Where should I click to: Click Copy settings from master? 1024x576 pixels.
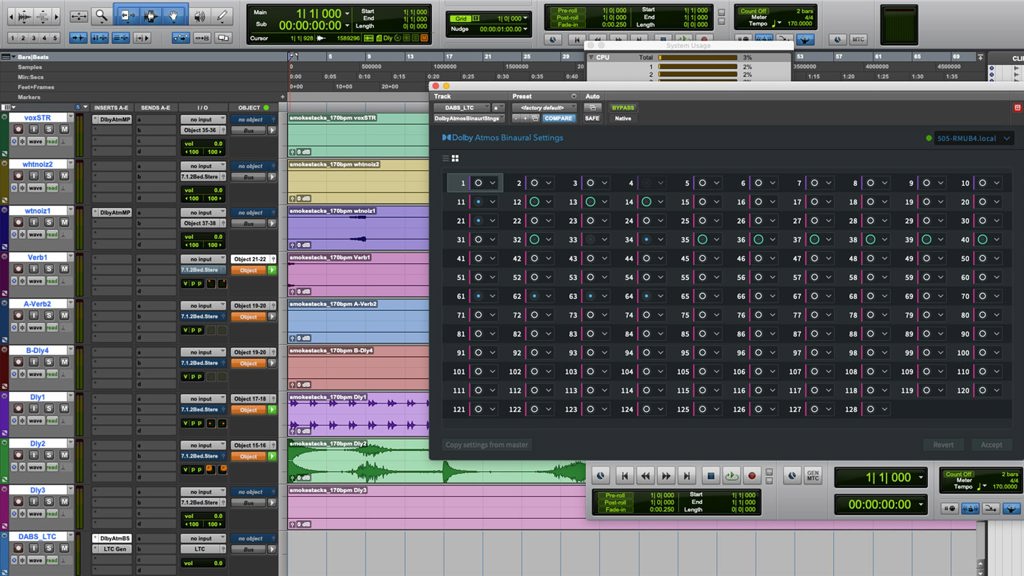(x=487, y=445)
